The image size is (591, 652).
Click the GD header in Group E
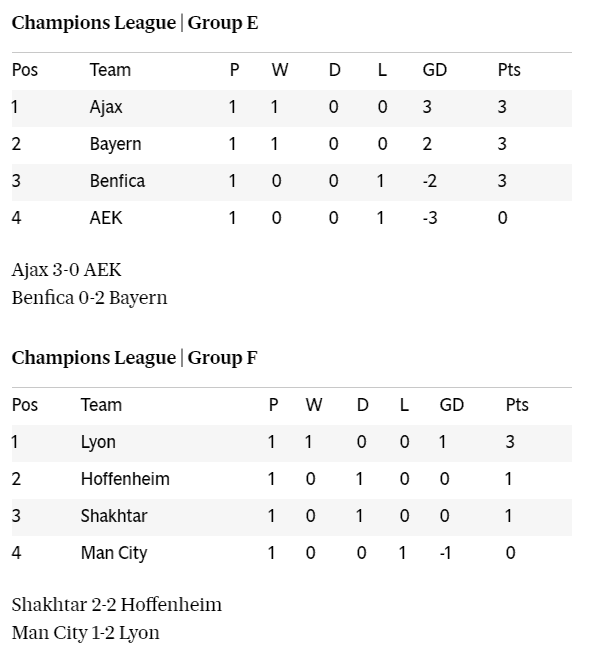point(435,70)
